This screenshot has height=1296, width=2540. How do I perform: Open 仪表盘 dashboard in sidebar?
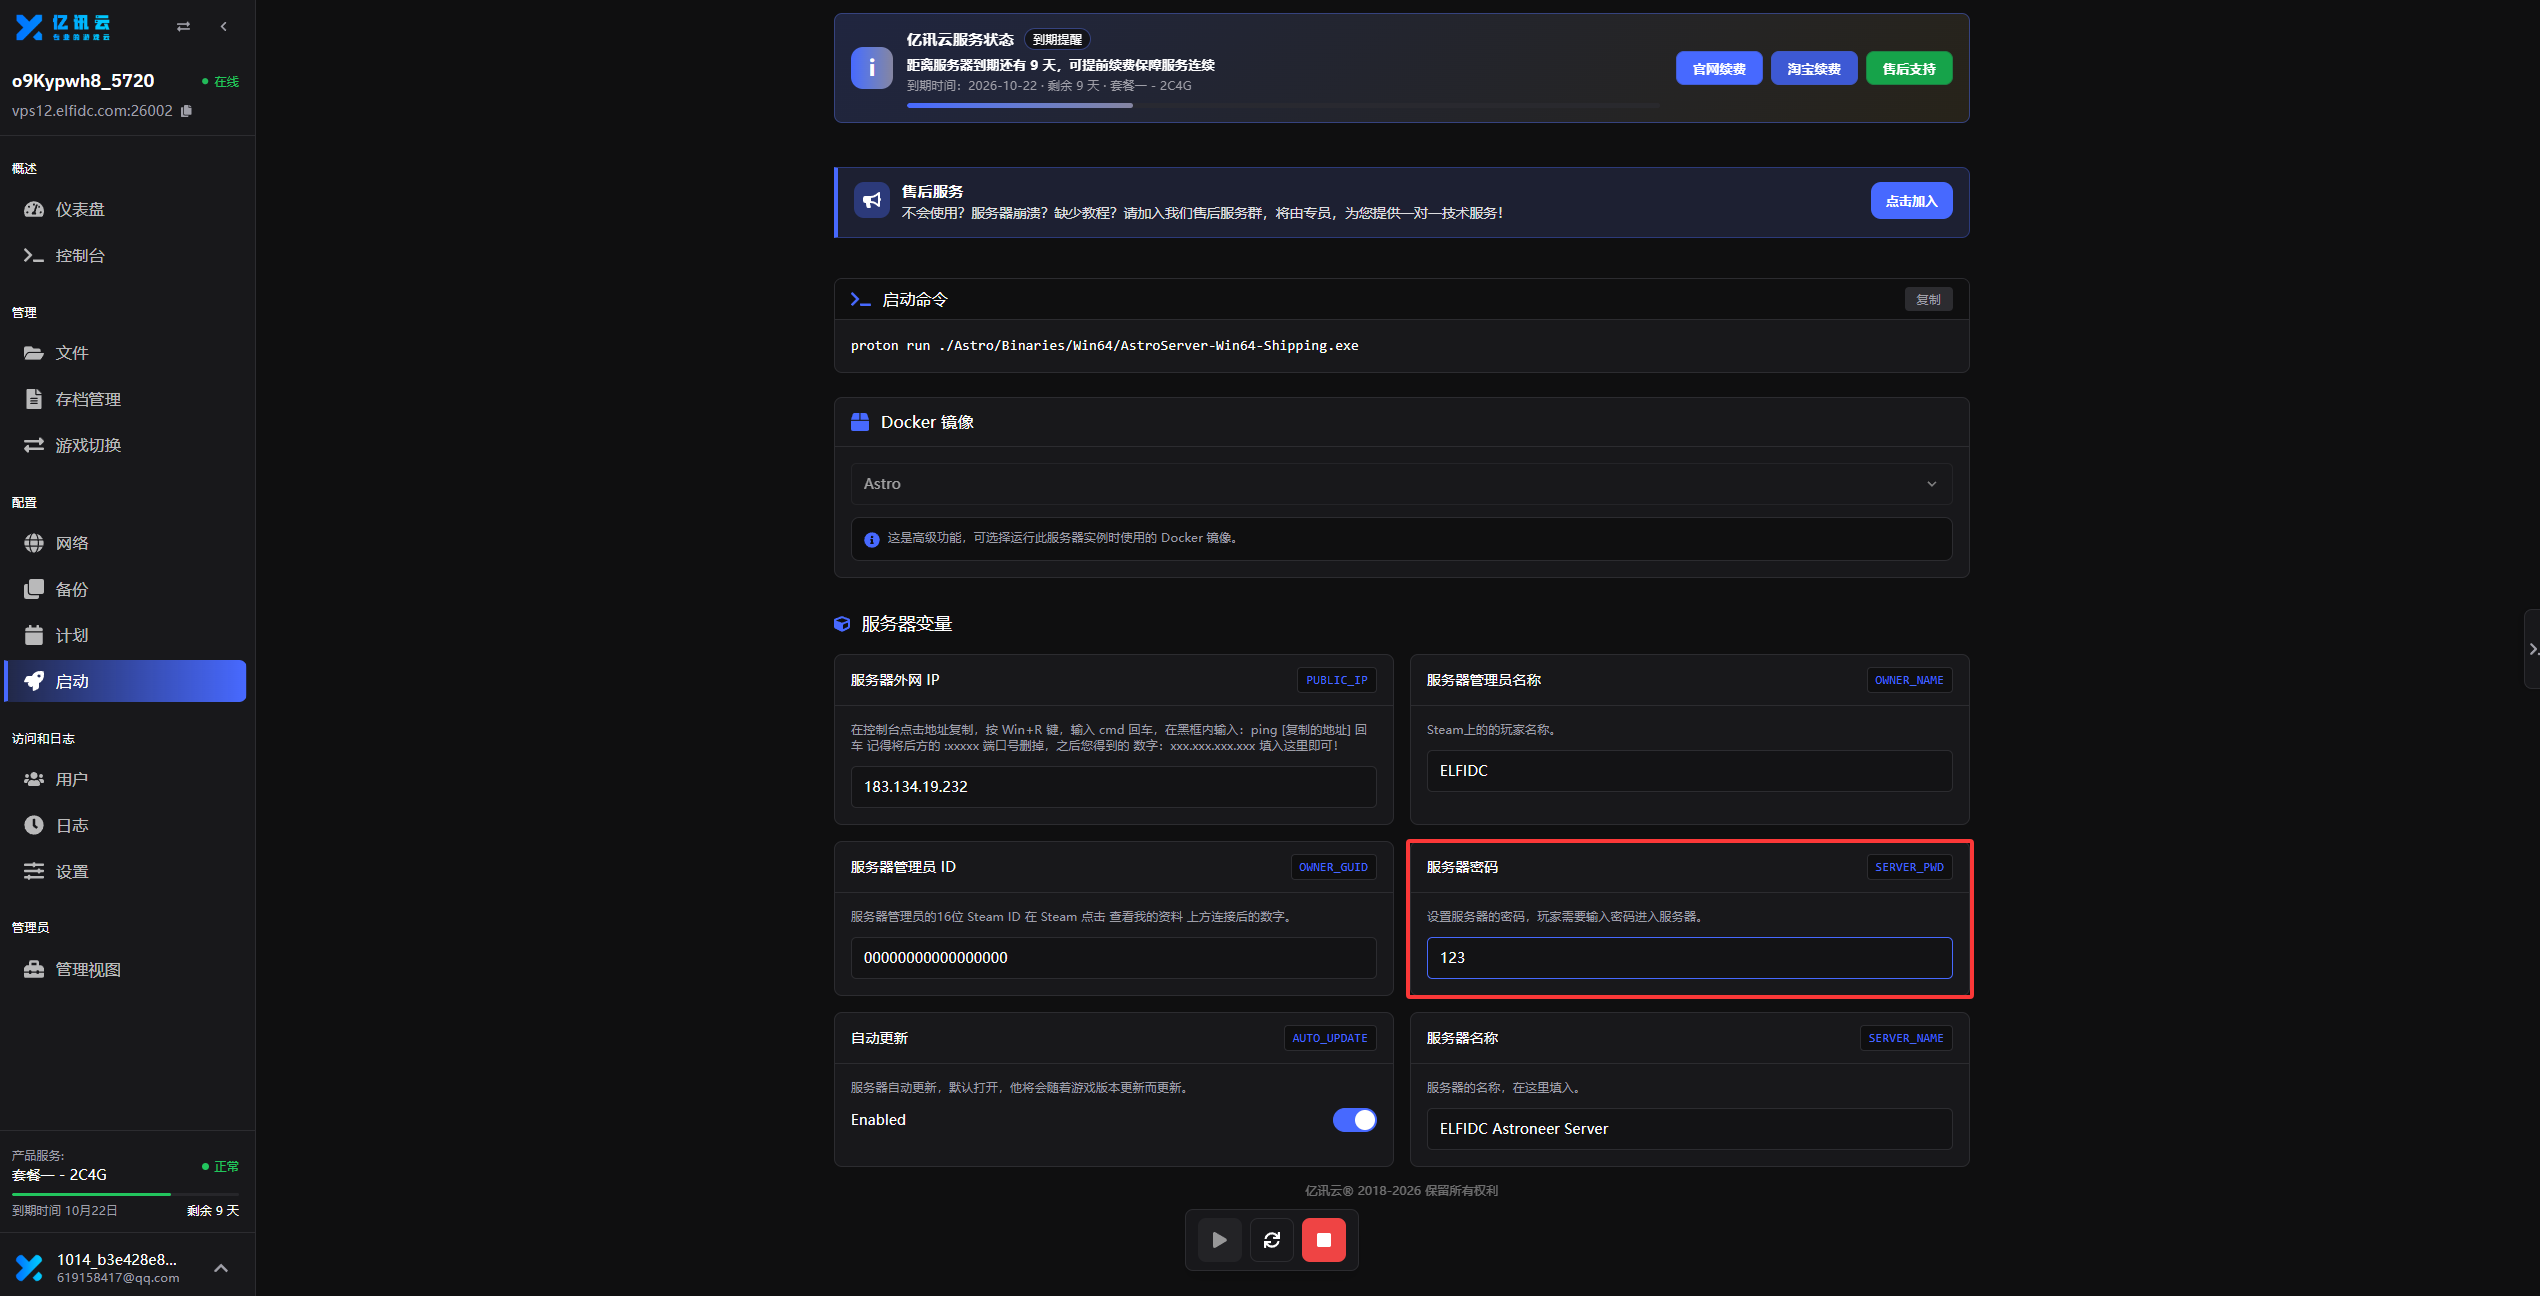125,209
